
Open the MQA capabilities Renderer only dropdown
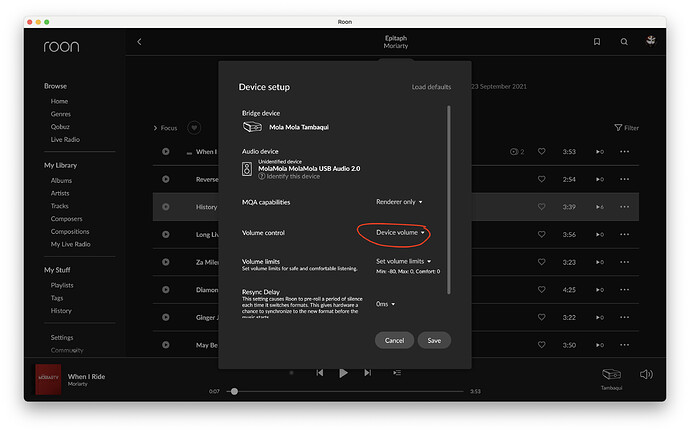click(x=399, y=202)
